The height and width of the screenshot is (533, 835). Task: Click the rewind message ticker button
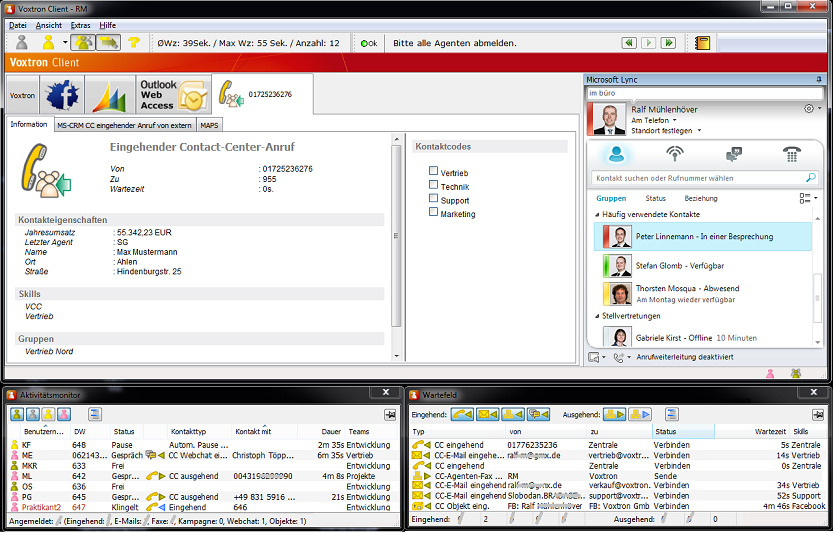pos(629,43)
